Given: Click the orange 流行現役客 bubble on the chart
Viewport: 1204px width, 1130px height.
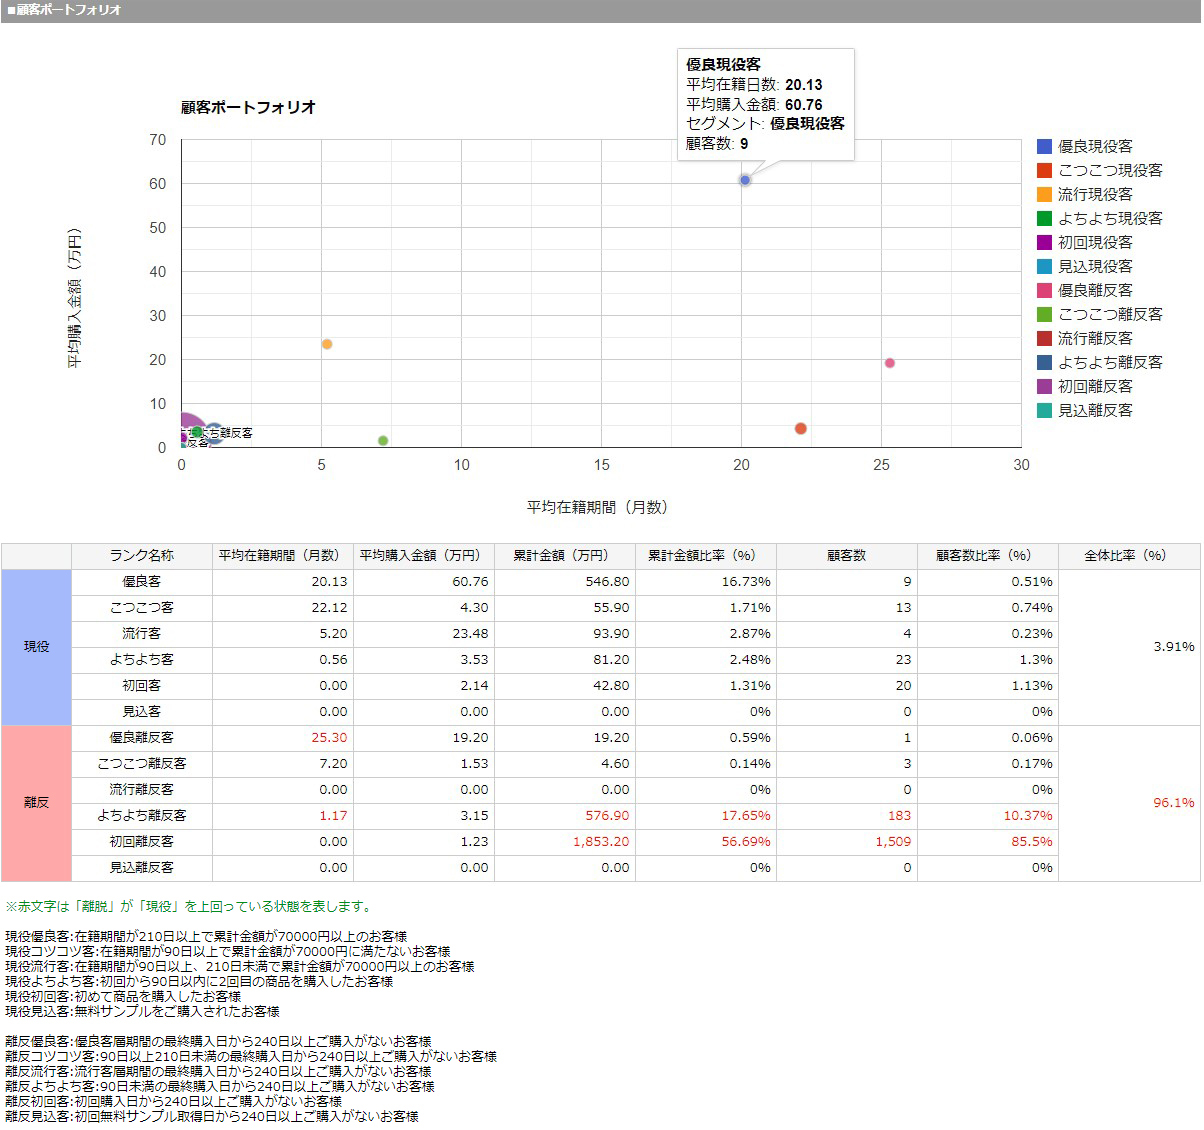Looking at the screenshot, I should (326, 344).
